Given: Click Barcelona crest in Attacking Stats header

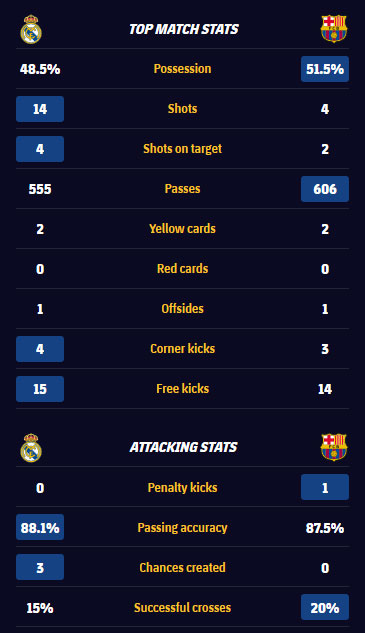Looking at the screenshot, I should 334,447.
